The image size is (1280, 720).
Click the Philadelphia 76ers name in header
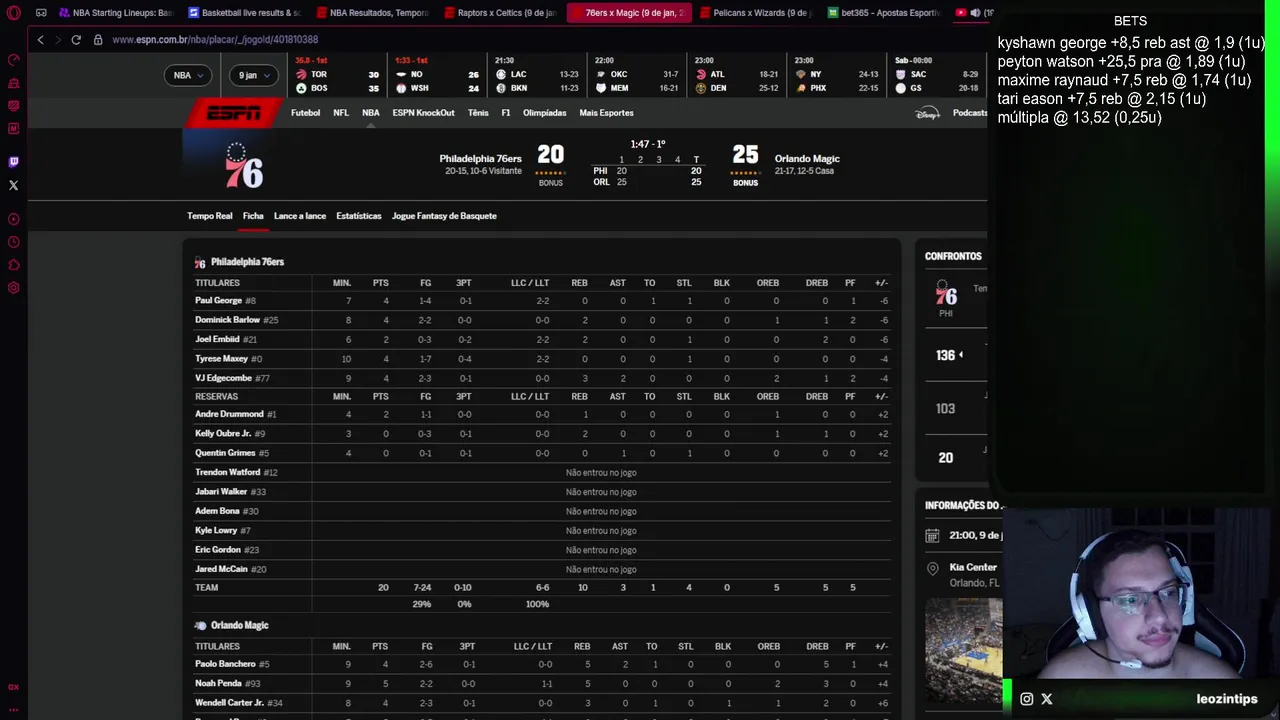[x=480, y=159]
